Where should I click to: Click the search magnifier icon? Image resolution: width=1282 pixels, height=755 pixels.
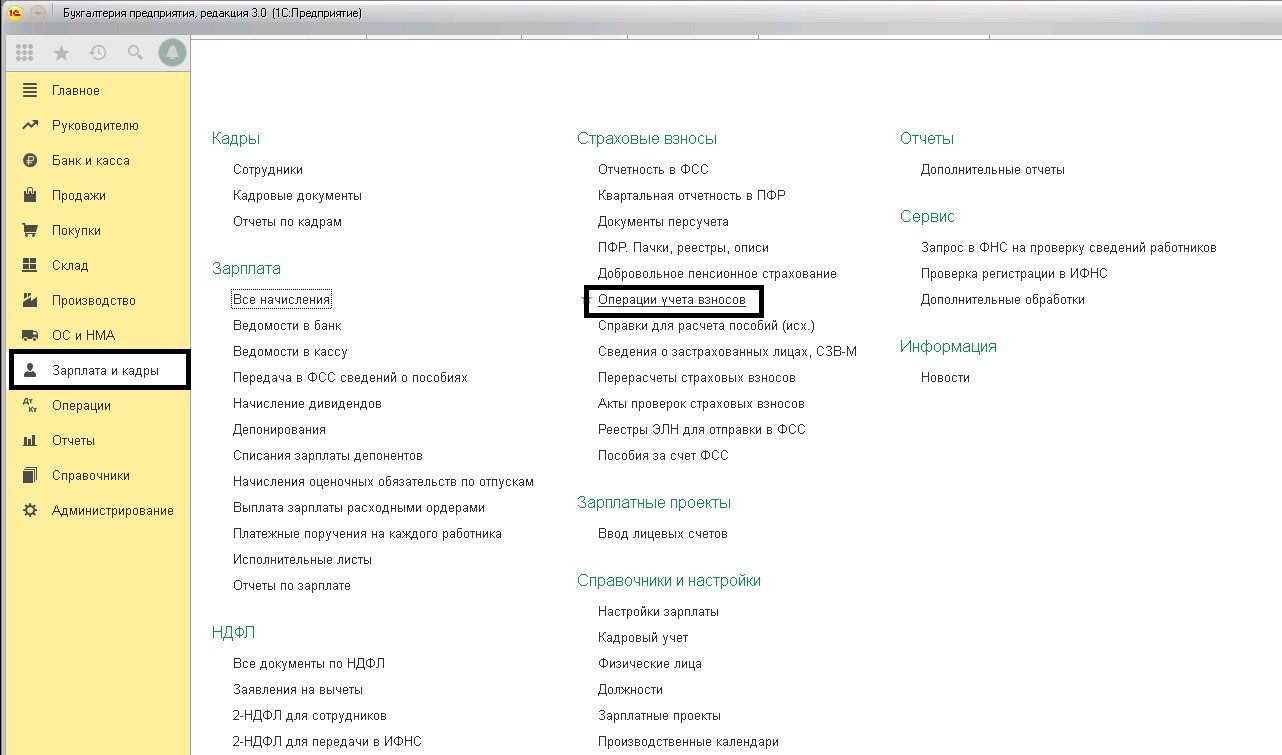pyautogui.click(x=134, y=53)
